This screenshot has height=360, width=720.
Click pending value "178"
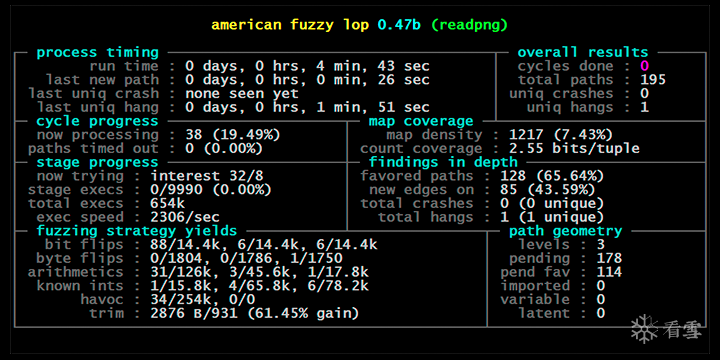(609, 259)
